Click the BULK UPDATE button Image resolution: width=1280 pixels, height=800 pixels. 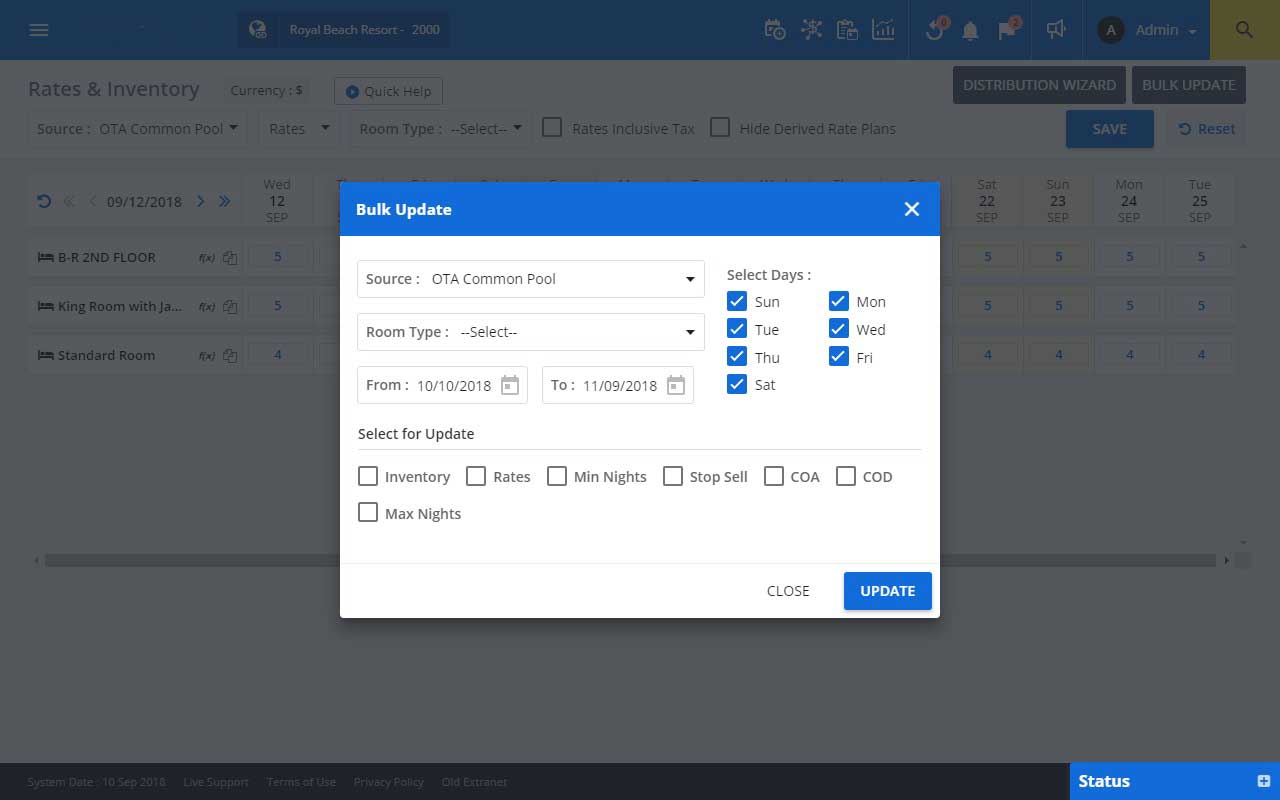(x=1189, y=85)
